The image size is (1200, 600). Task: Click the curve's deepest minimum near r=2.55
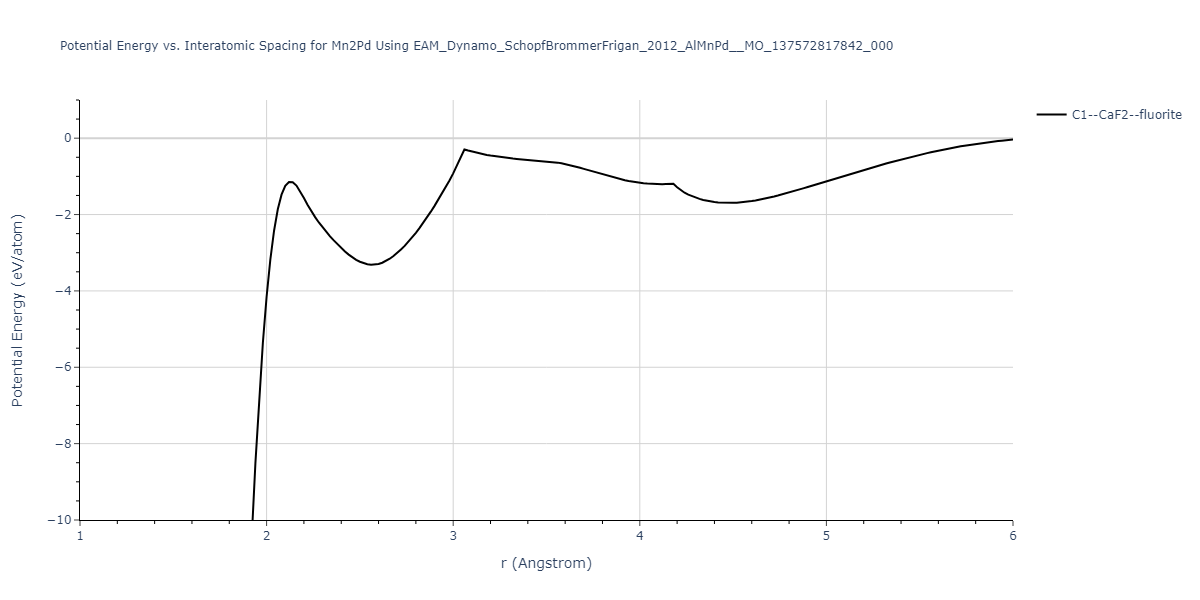[371, 265]
